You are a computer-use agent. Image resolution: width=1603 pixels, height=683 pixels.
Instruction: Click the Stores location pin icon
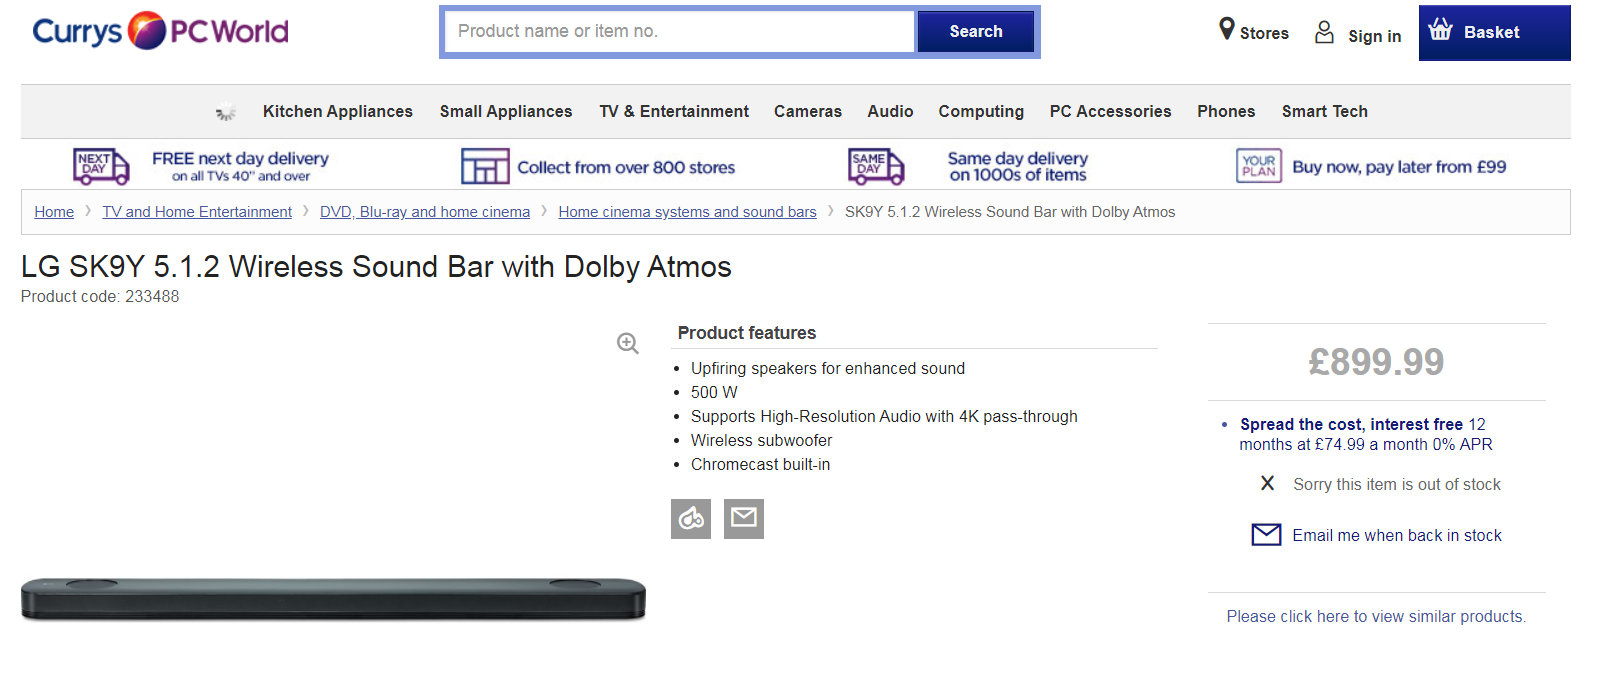(x=1227, y=30)
